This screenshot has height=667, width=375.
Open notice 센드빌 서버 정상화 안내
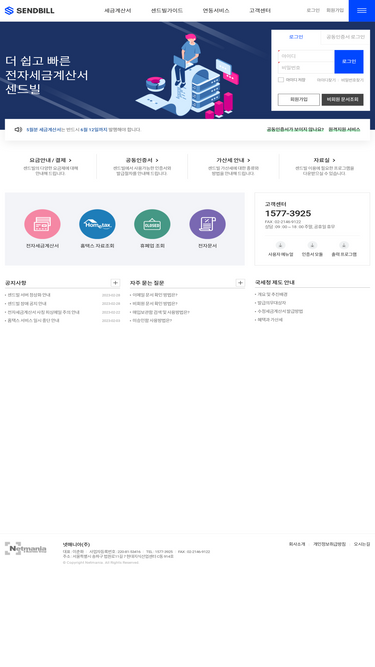coord(29,295)
